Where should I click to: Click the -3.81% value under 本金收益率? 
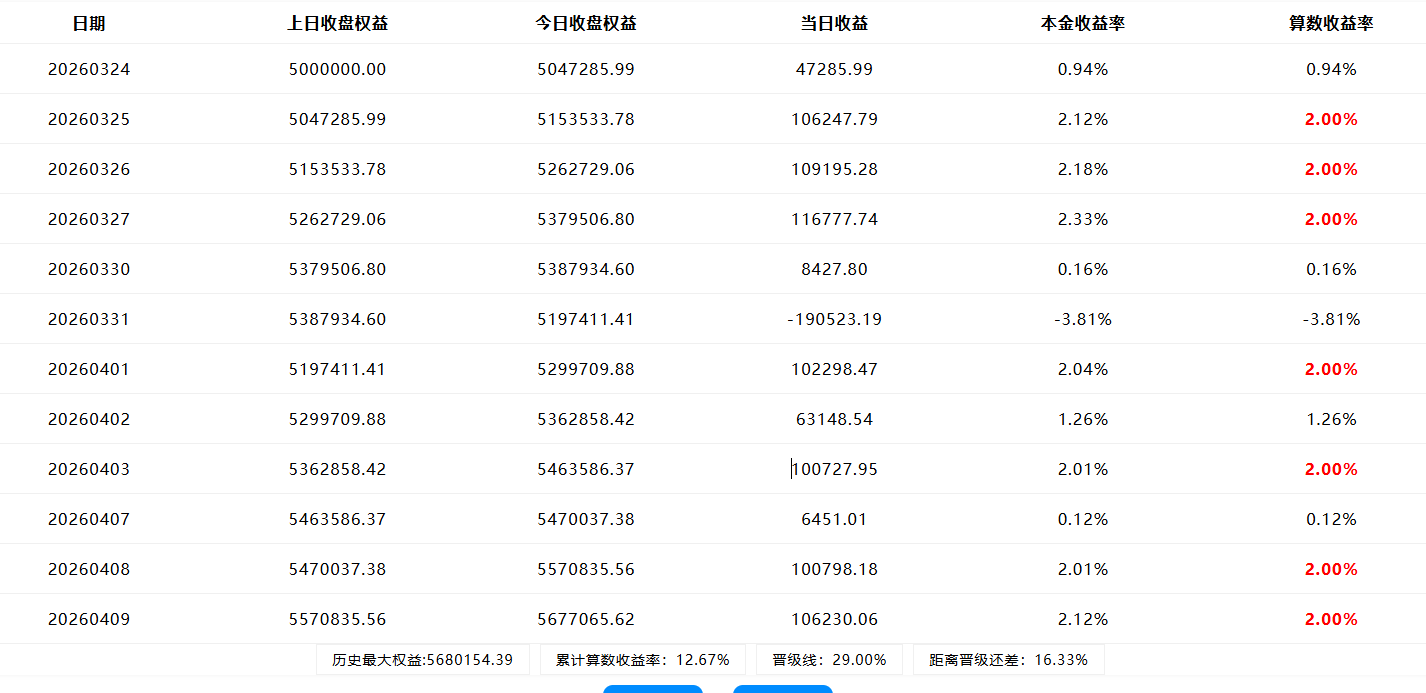coord(1082,319)
